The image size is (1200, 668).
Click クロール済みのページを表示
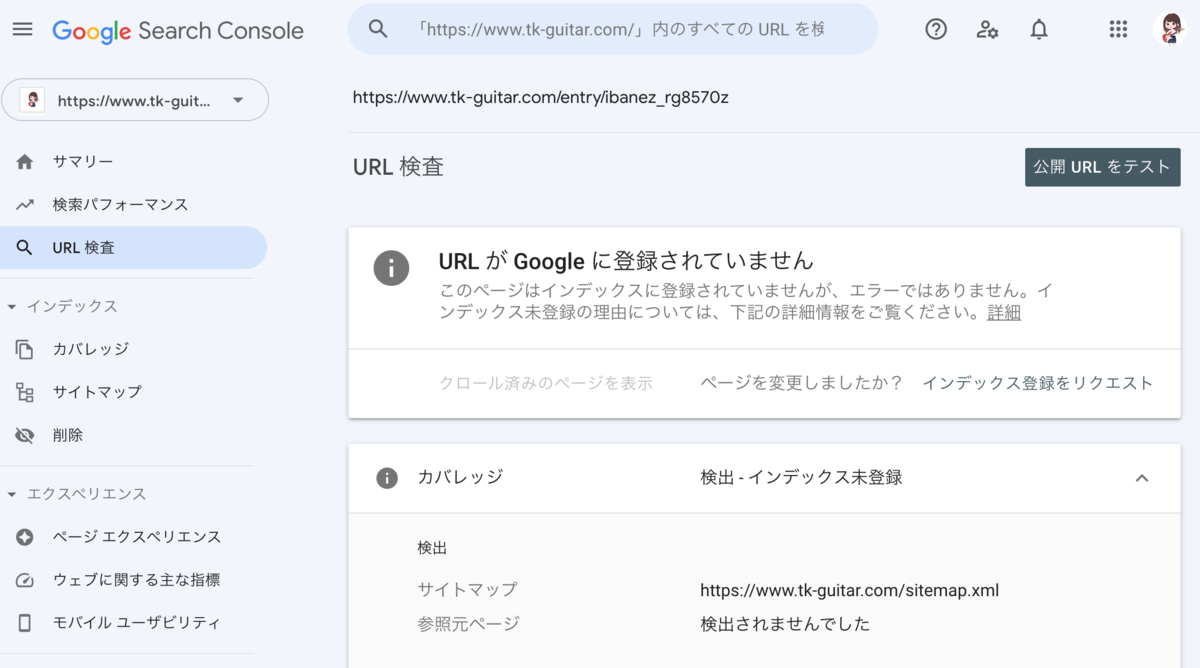click(546, 383)
